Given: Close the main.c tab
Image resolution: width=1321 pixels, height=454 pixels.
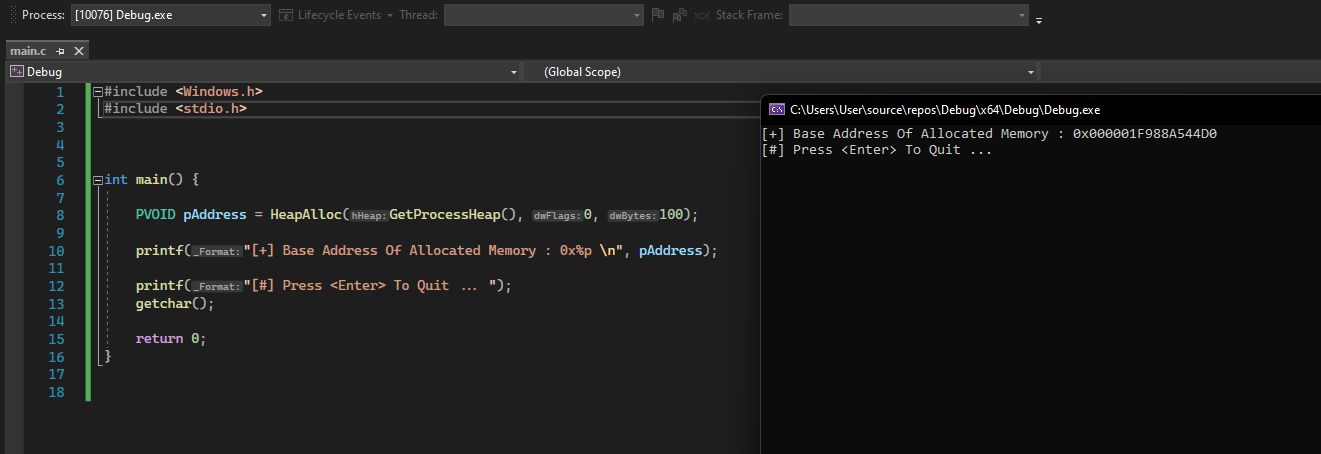Looking at the screenshot, I should tap(79, 50).
